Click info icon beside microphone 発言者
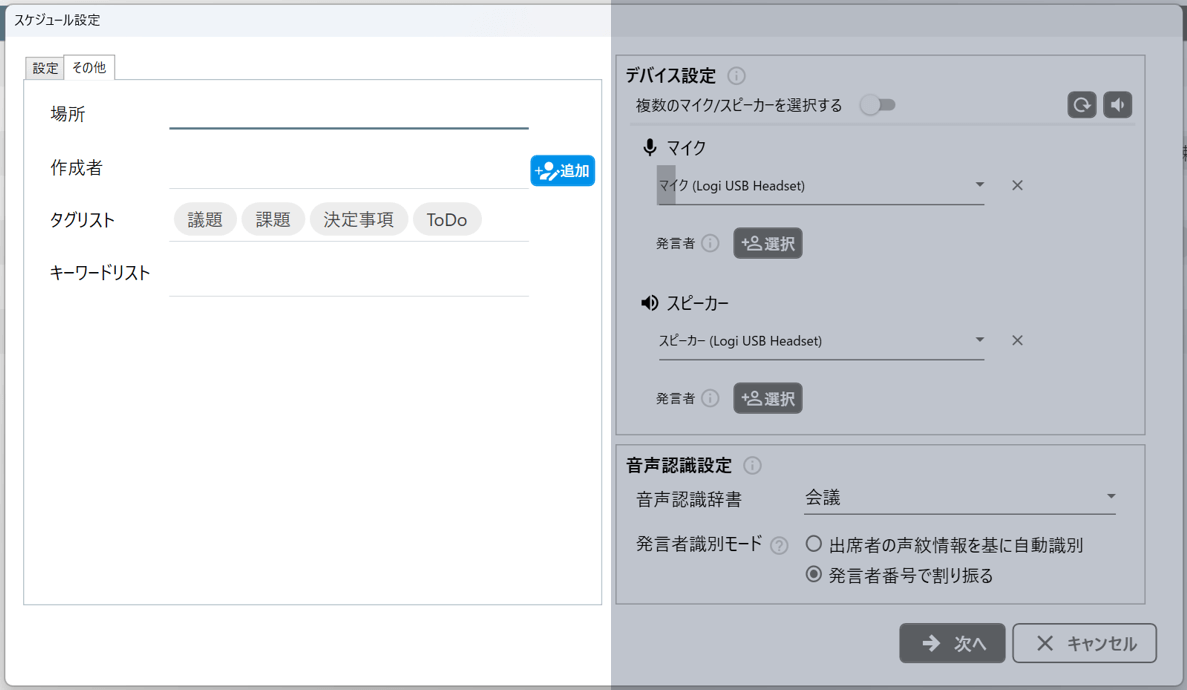Image resolution: width=1187 pixels, height=690 pixels. click(x=710, y=243)
